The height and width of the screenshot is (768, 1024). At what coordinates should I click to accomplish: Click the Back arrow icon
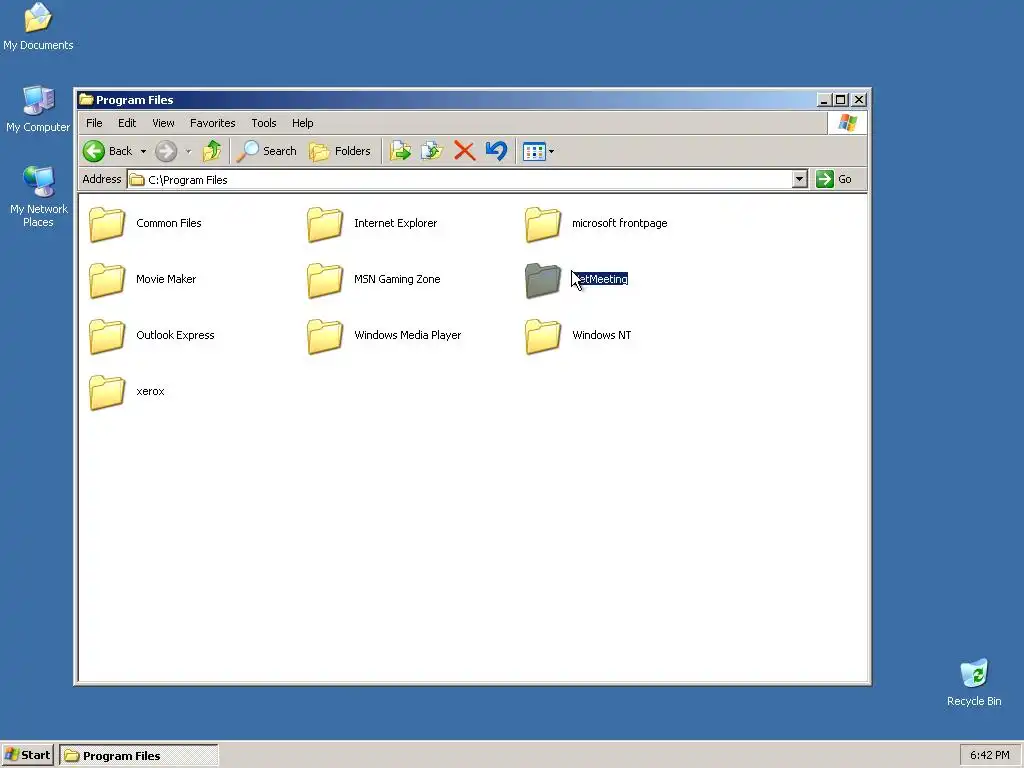(x=94, y=151)
